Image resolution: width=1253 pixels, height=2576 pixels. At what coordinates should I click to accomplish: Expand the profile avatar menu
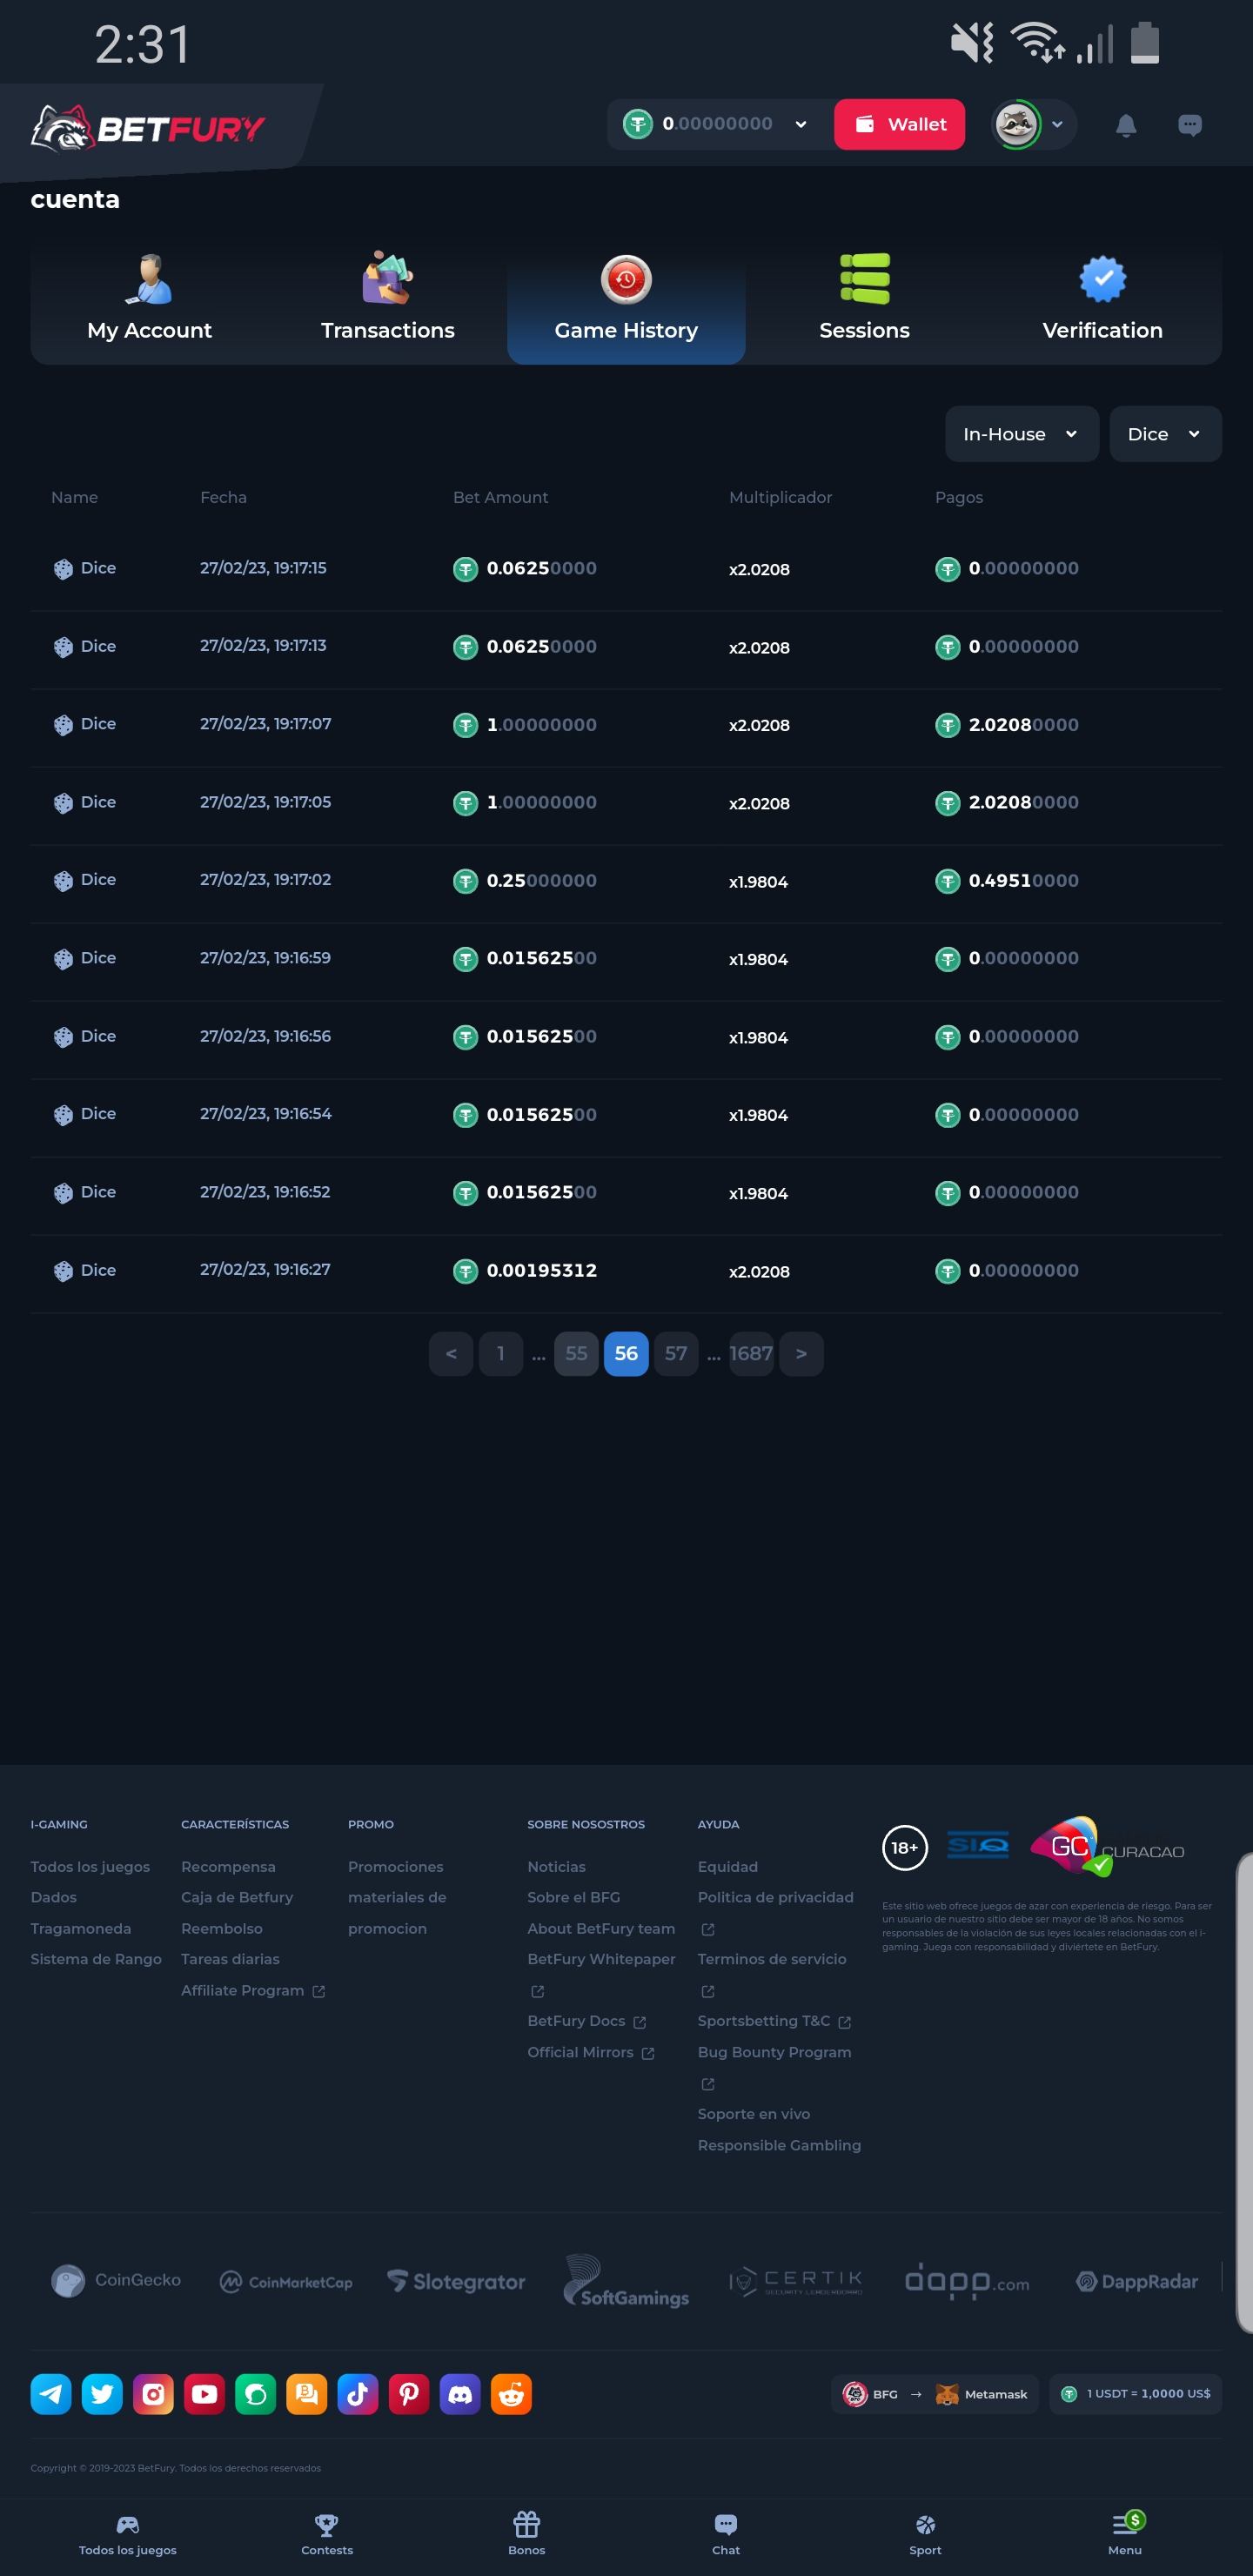point(1033,125)
